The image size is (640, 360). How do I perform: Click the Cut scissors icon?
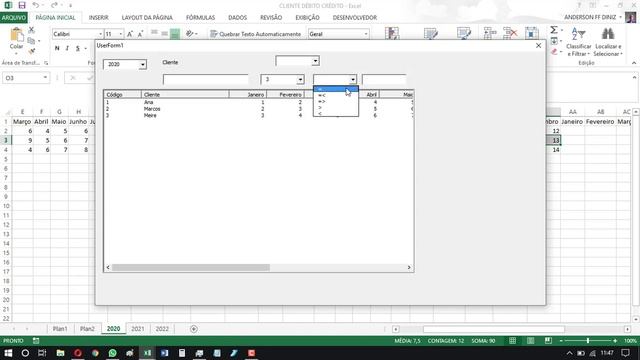31,30
